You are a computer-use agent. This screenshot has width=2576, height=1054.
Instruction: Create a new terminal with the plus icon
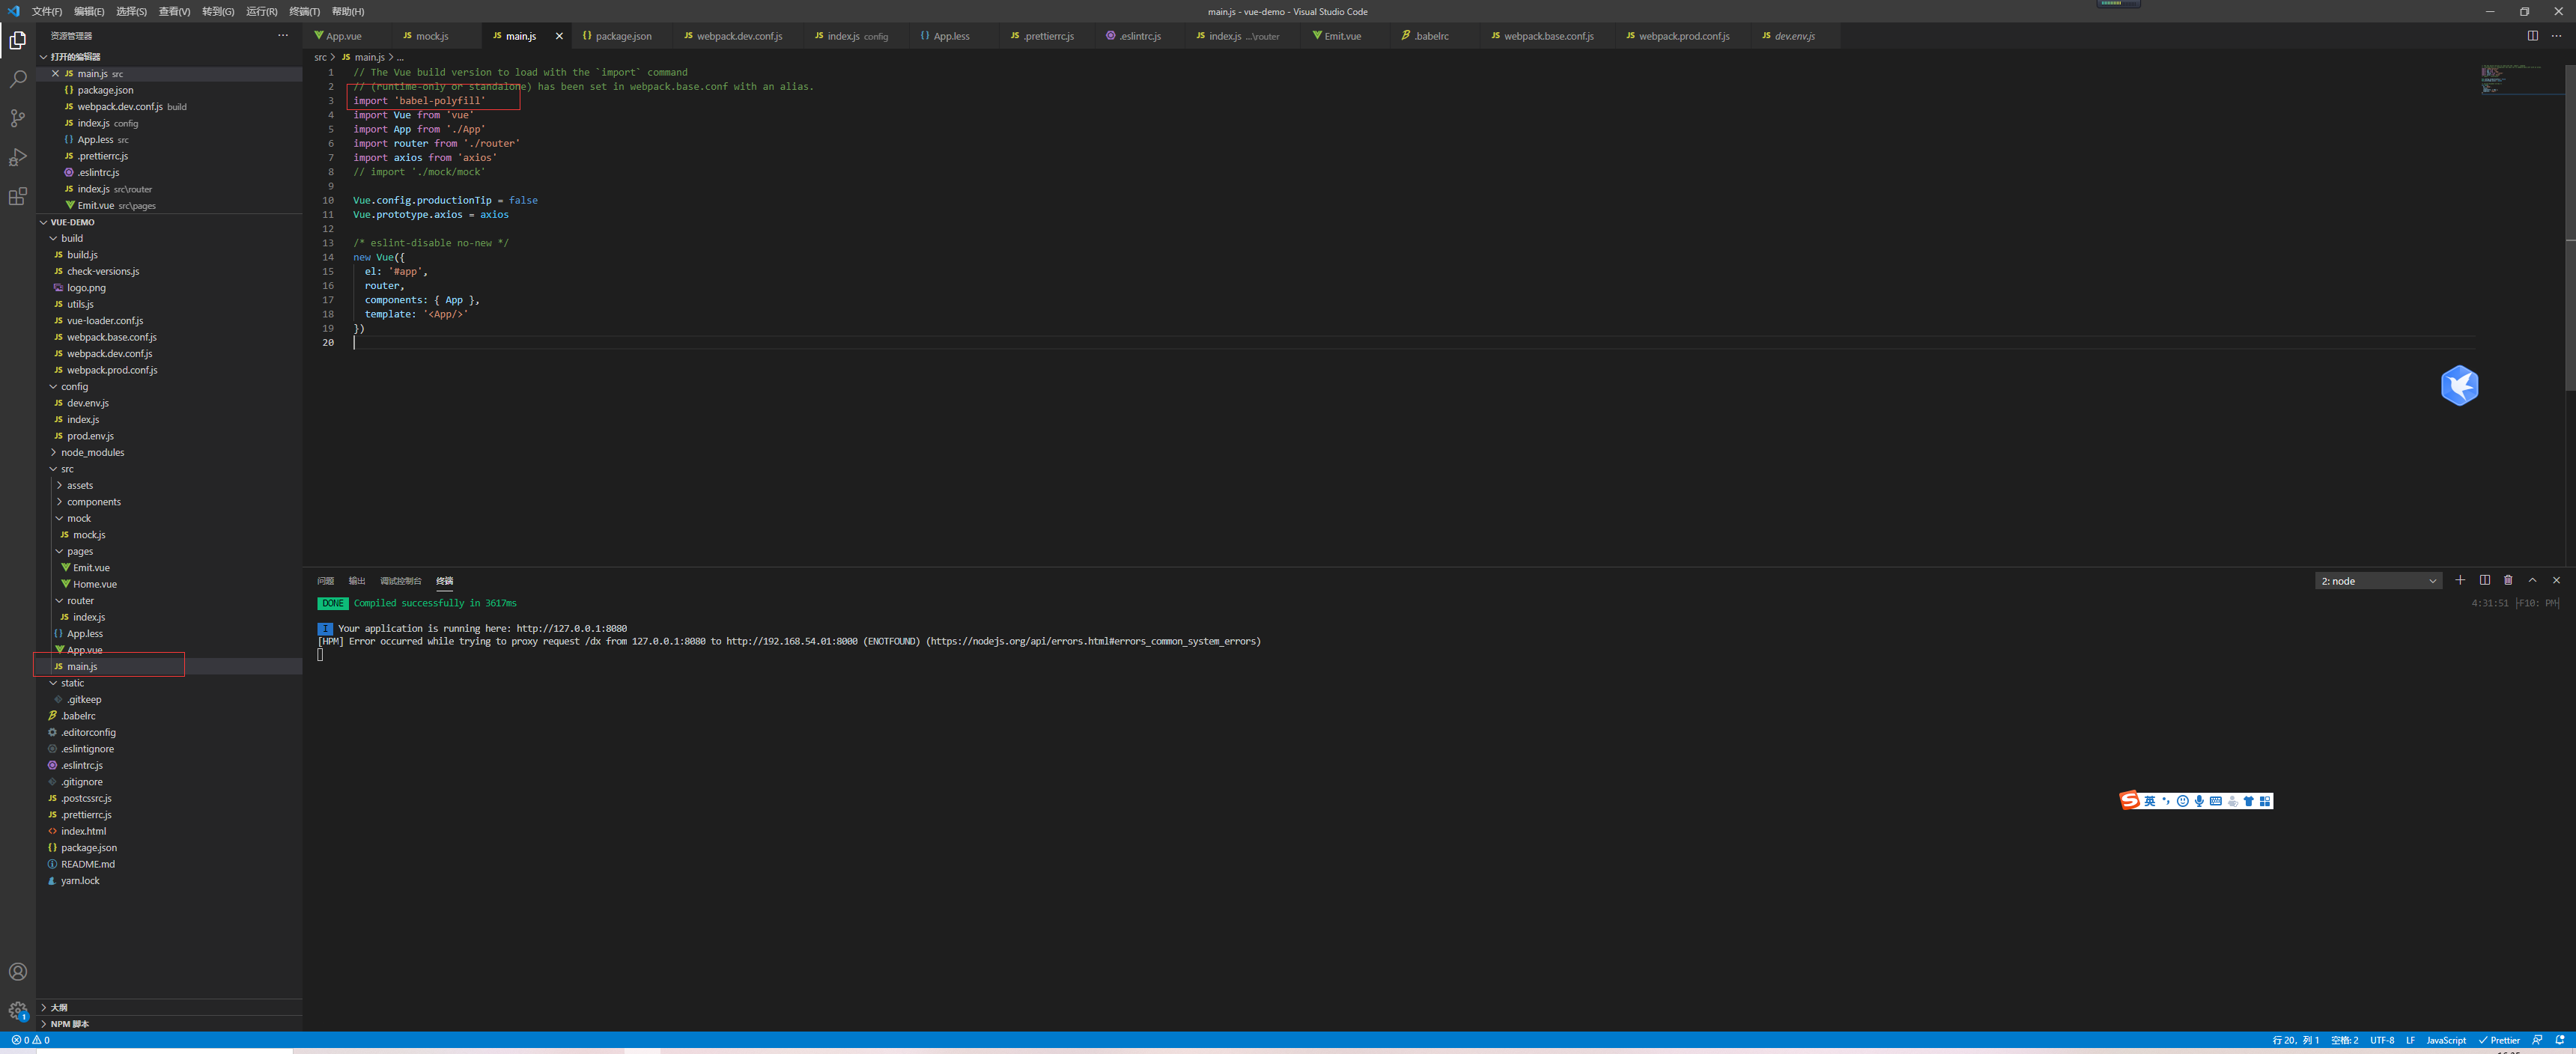(2460, 580)
